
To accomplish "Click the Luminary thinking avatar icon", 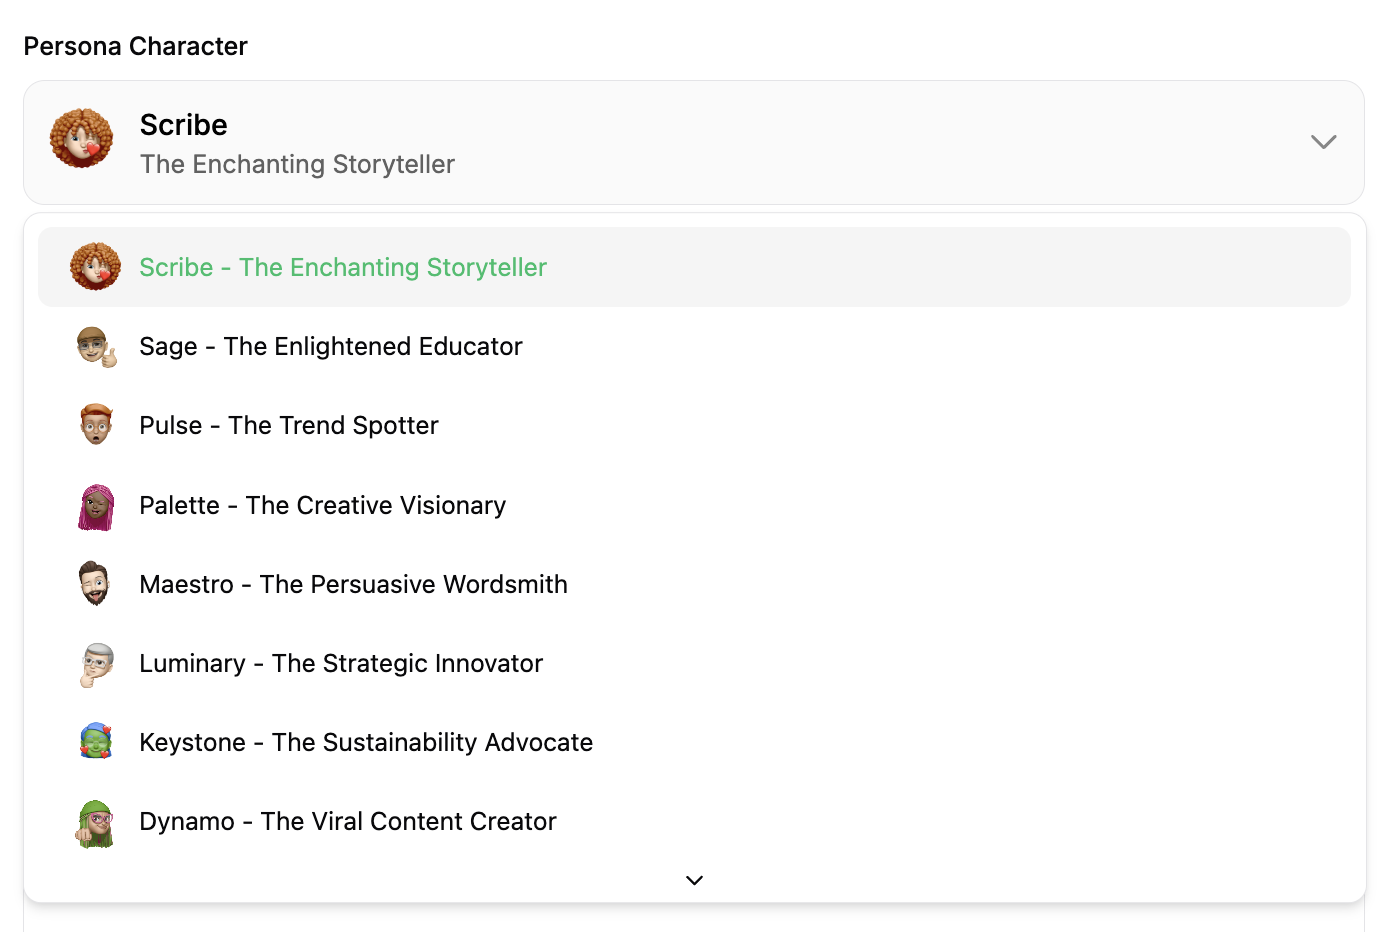I will (x=96, y=664).
